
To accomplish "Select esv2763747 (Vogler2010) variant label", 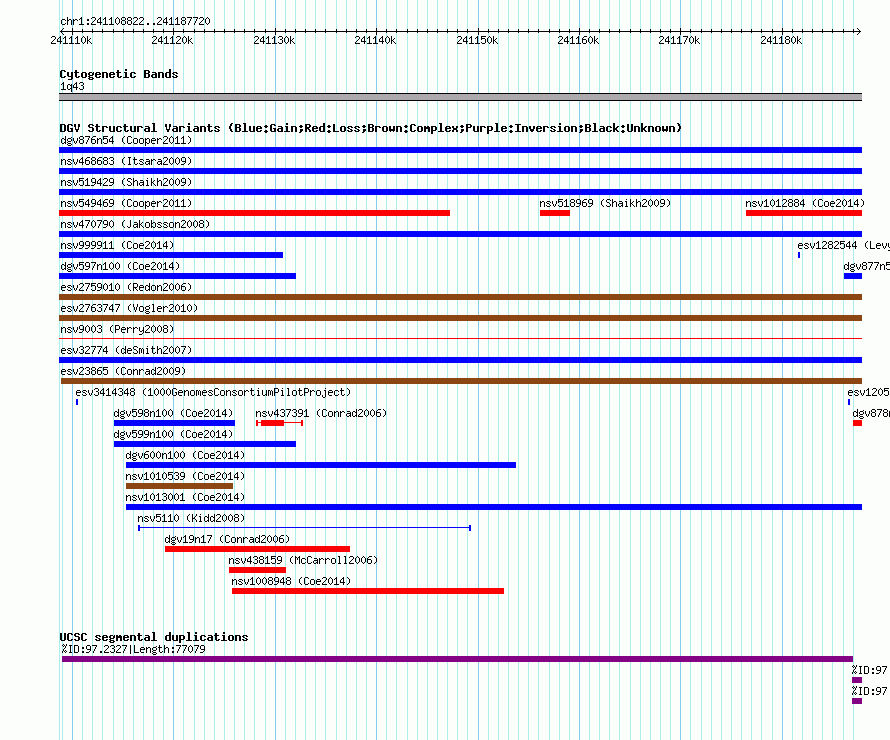I will tap(129, 308).
